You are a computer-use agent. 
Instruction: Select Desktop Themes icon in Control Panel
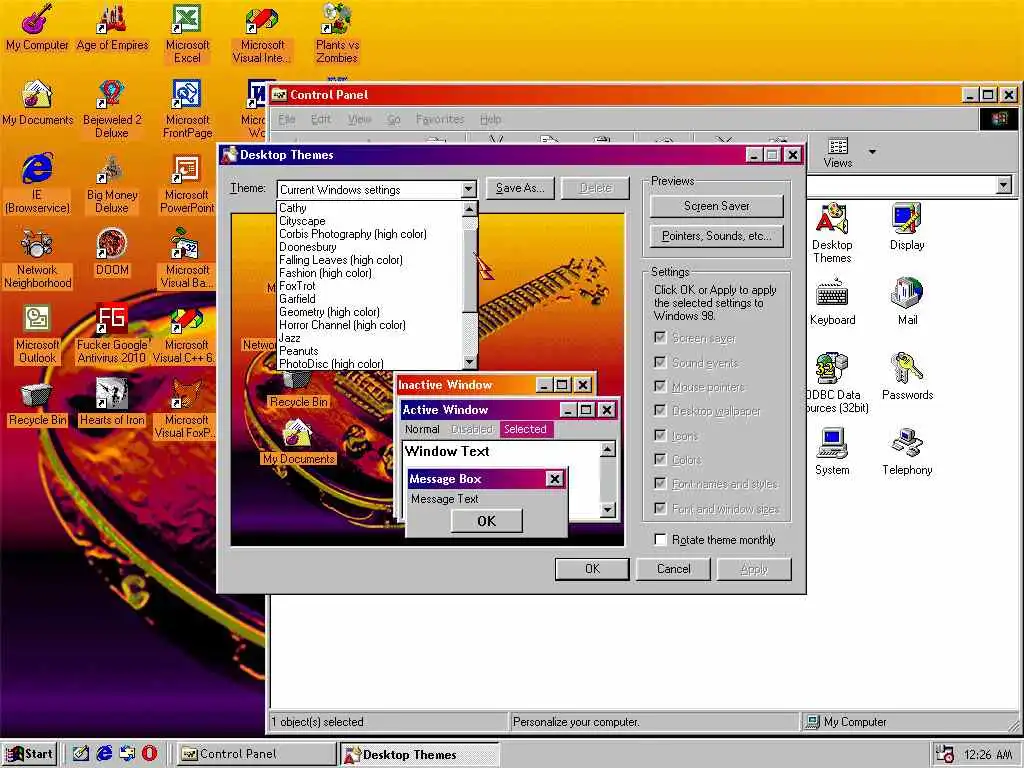click(833, 233)
